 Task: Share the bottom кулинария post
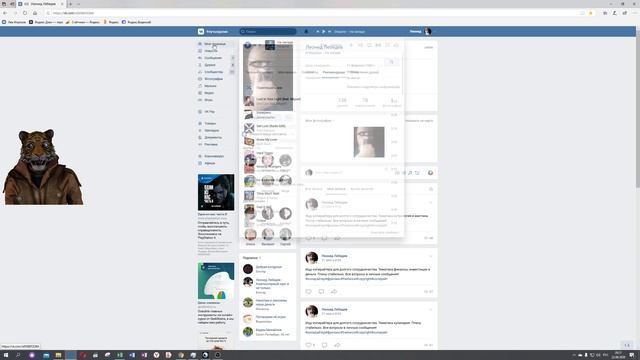pos(337,345)
